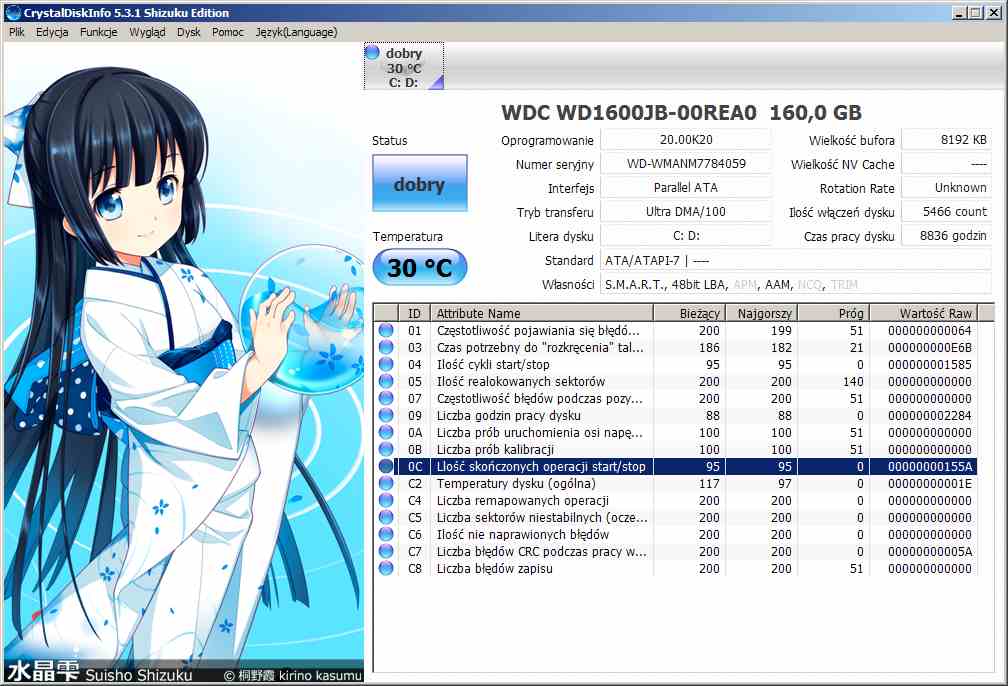
Task: Select row 'Ilość cykli start/stop'
Action: [675, 365]
